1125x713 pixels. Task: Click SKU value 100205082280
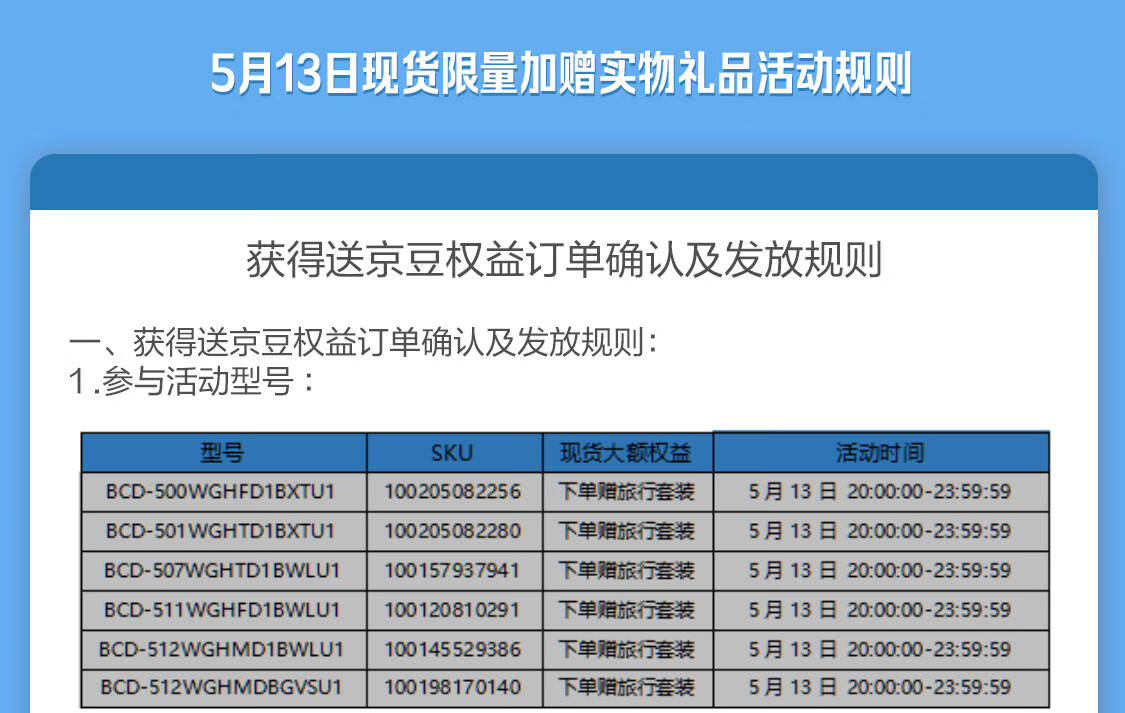[453, 531]
